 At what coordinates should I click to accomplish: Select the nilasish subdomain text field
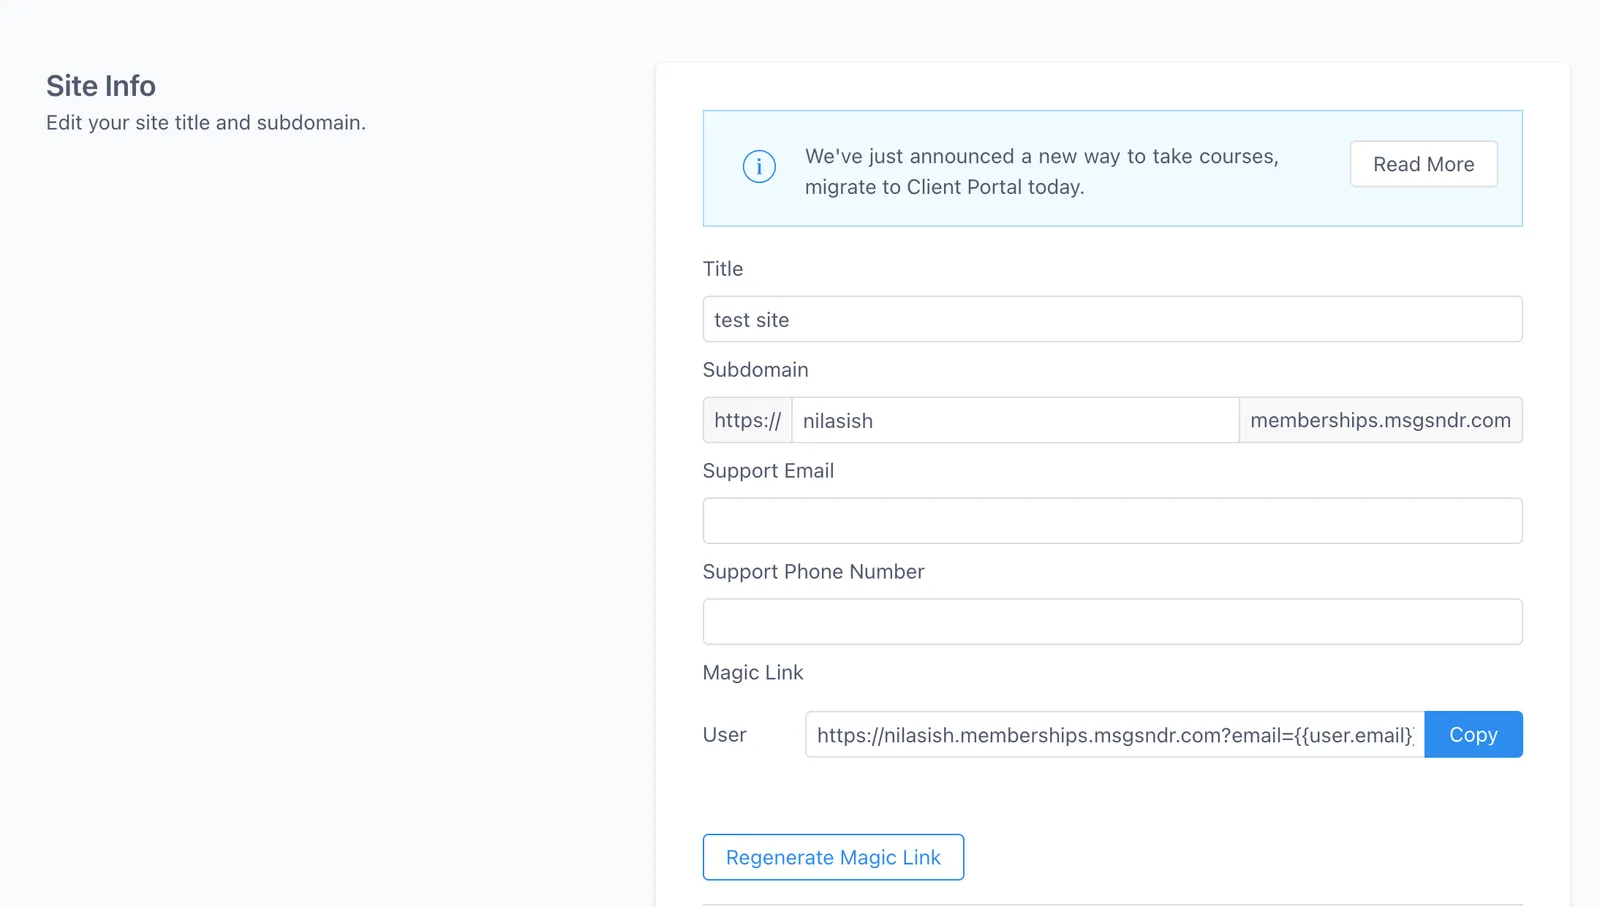pos(1015,420)
